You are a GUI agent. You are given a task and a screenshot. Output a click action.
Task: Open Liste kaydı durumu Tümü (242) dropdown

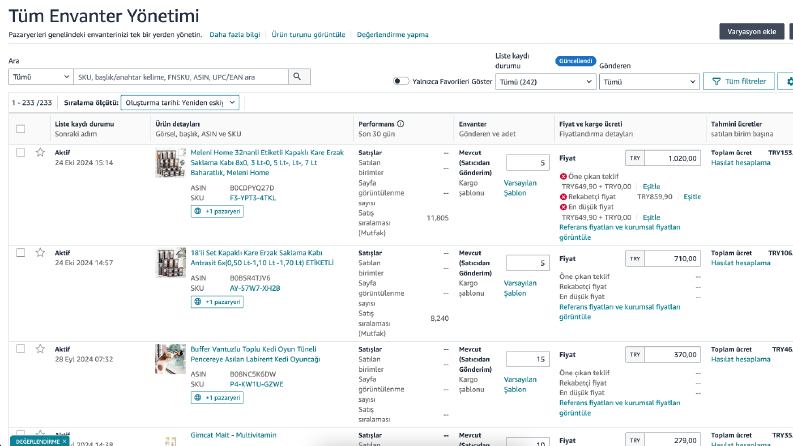pos(545,81)
